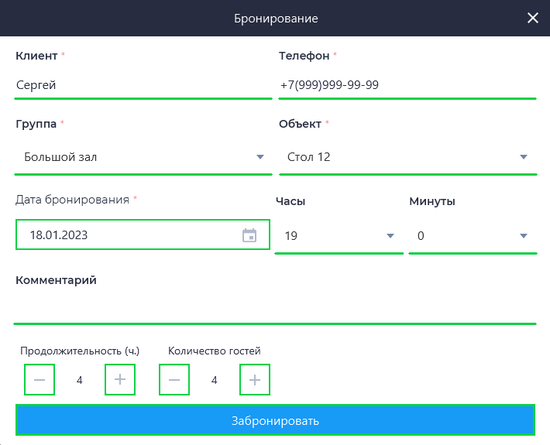
Task: Expand the Группа dropdown arrow
Action: tap(260, 157)
